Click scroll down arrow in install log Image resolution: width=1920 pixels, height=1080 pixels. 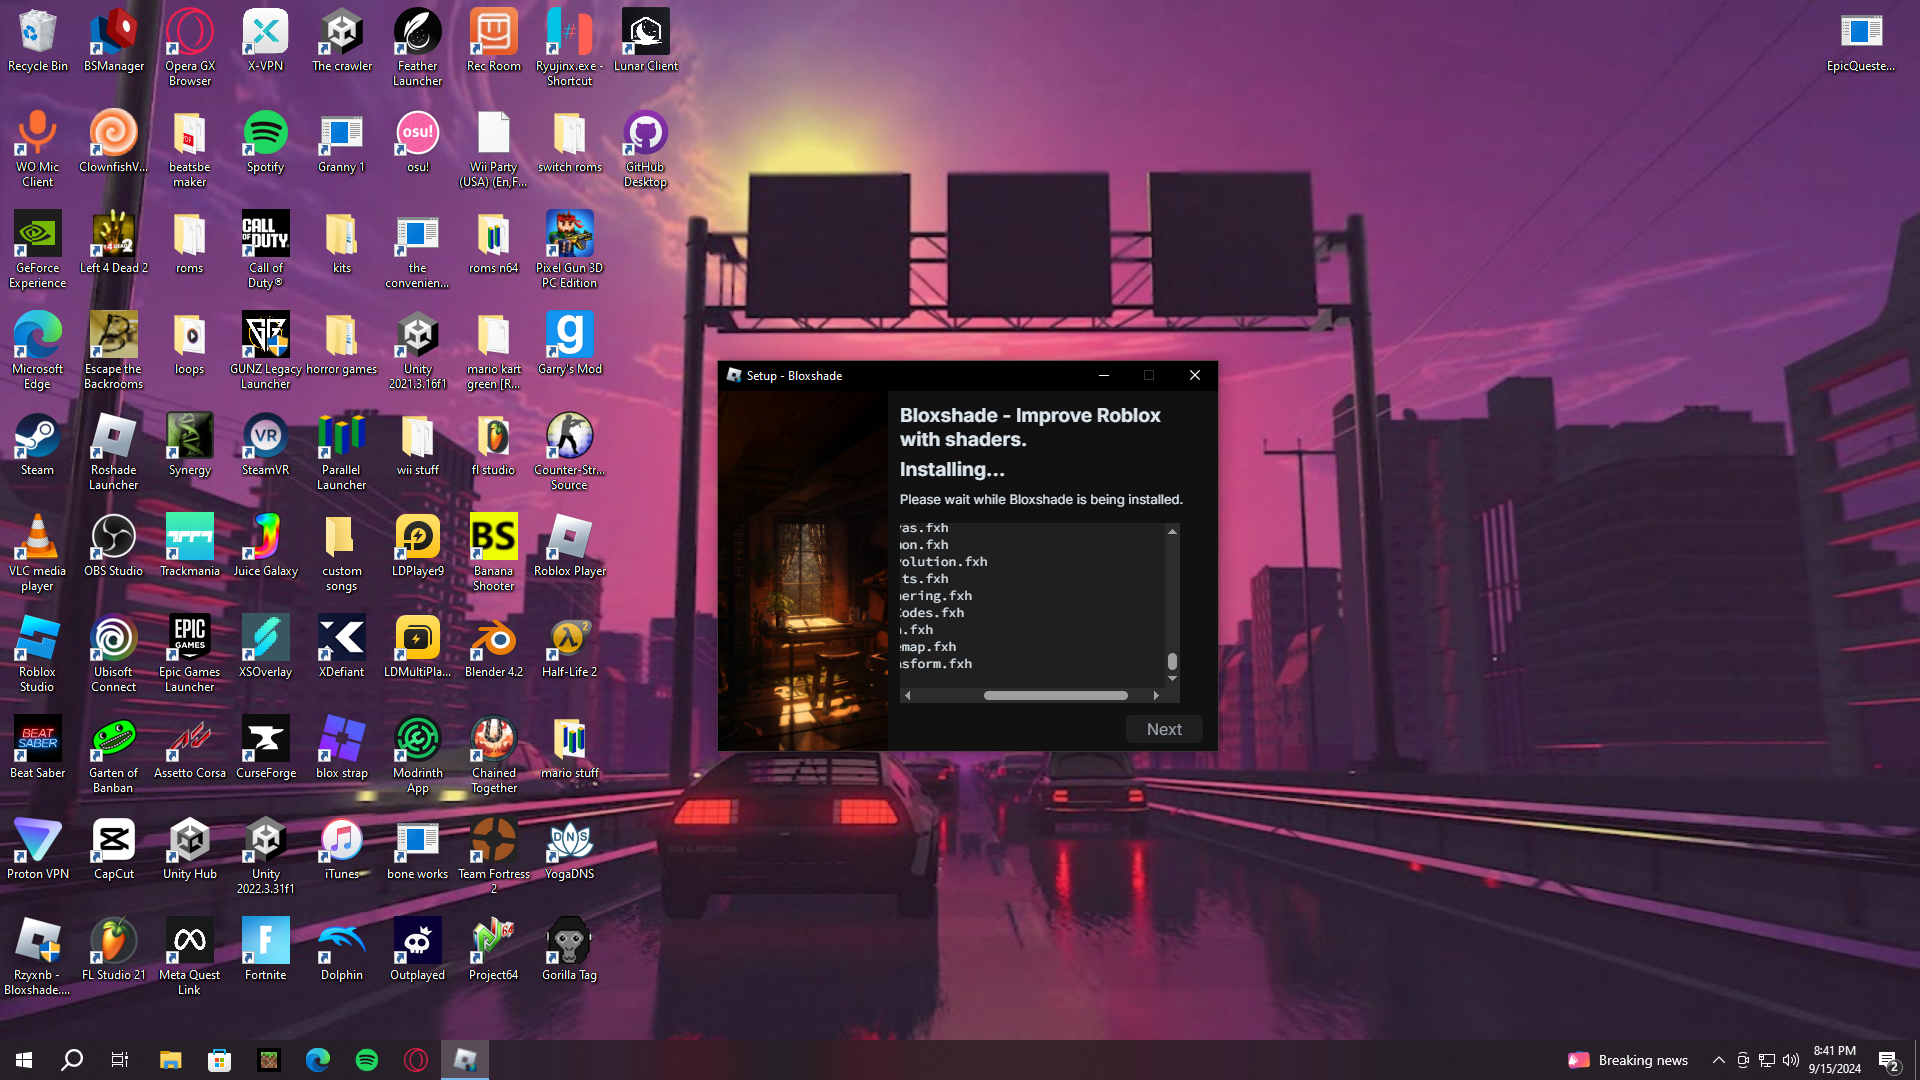(1172, 679)
